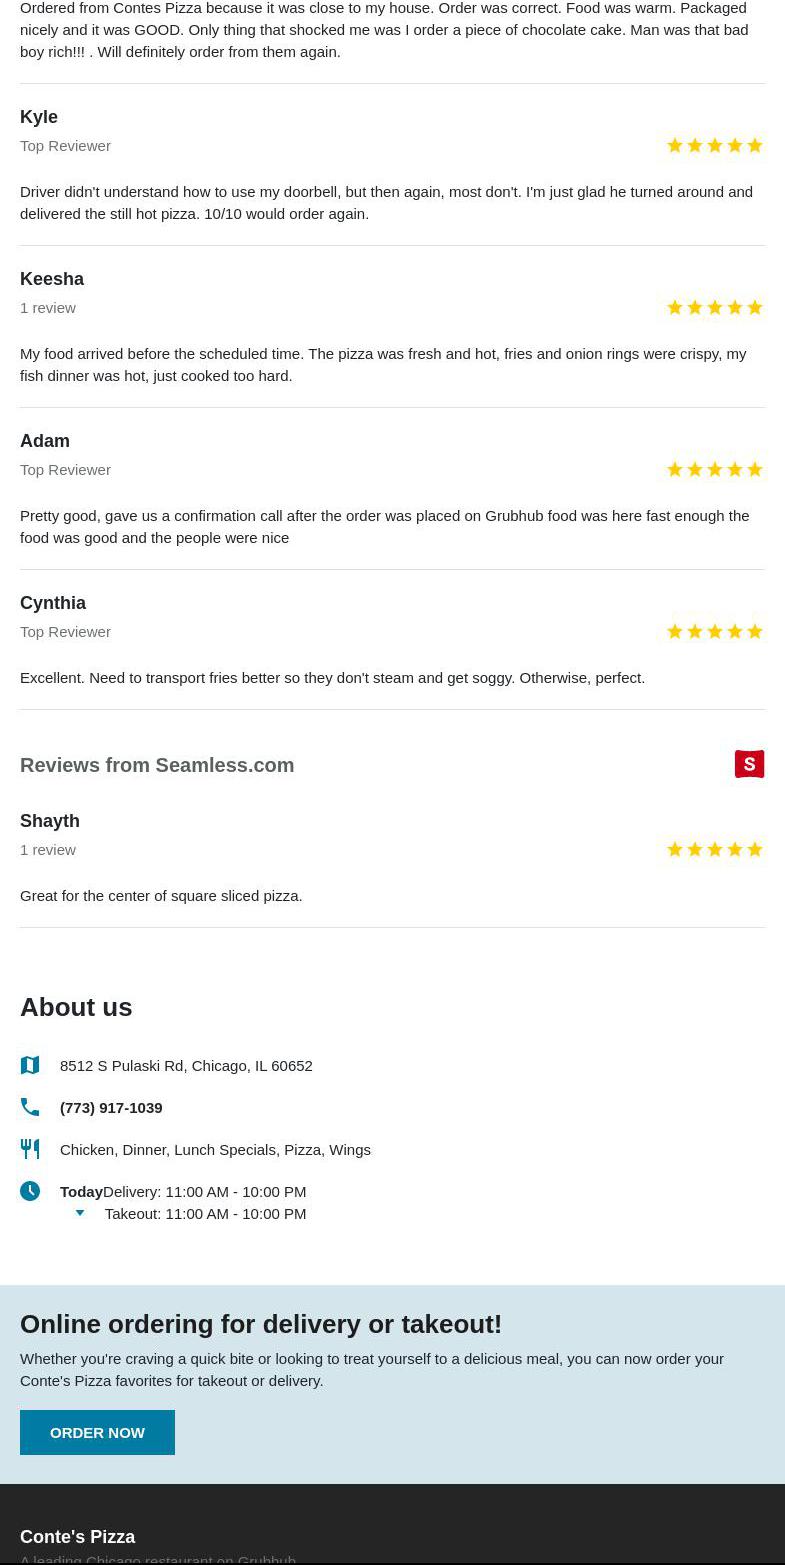The width and height of the screenshot is (785, 1565).
Task: Click Kyle's five-star rating
Action: 714,146
